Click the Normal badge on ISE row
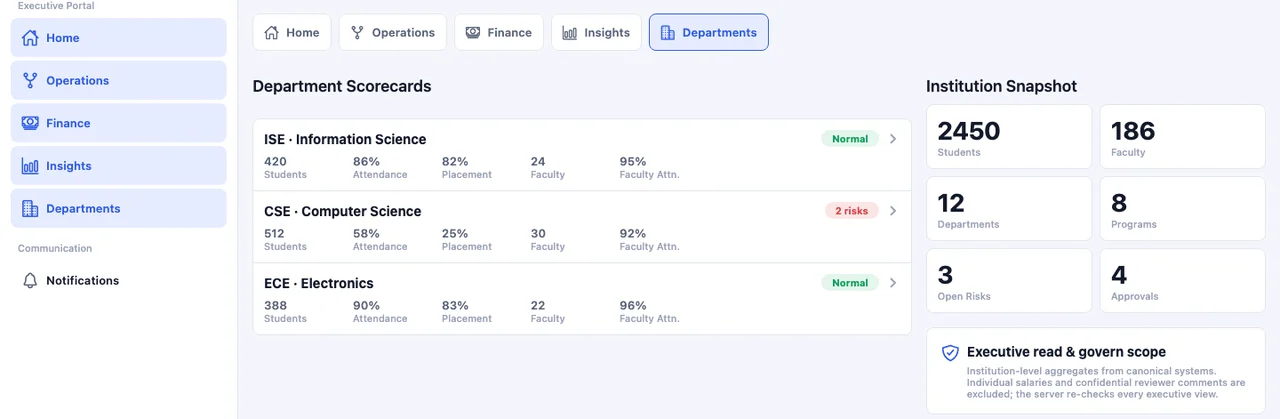The height and width of the screenshot is (419, 1280). click(x=850, y=139)
